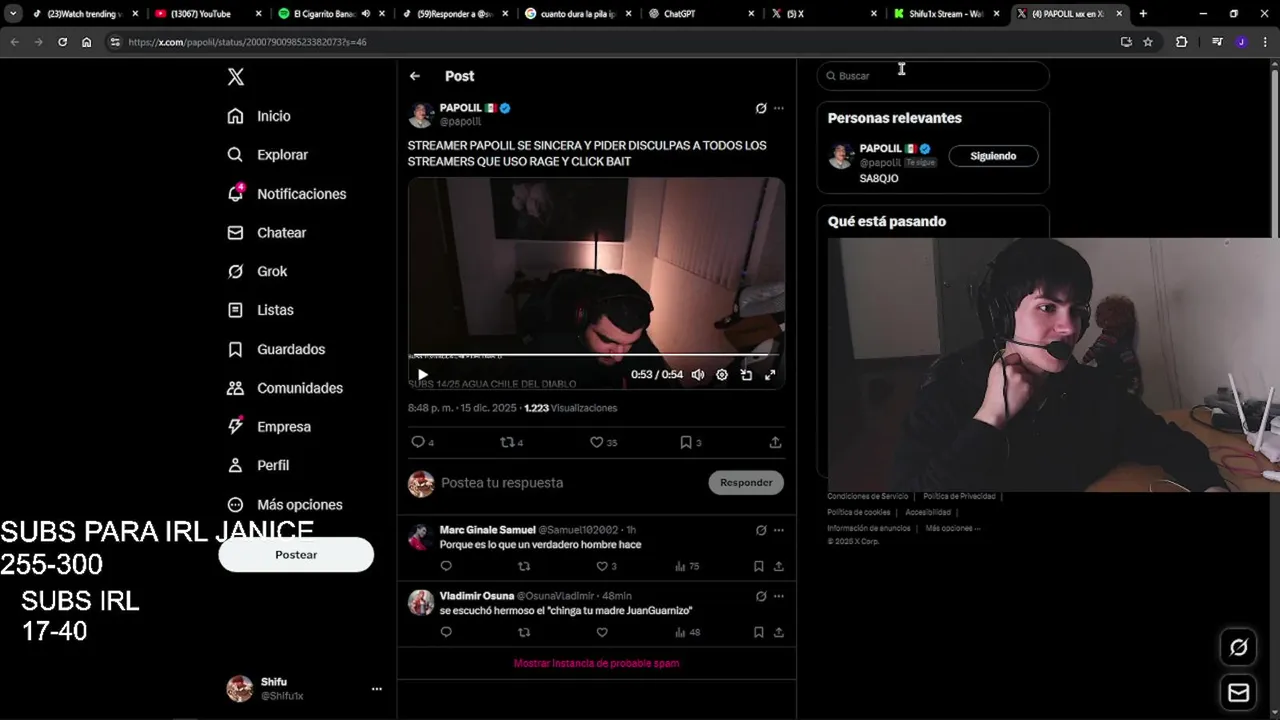Open Empresa section

pyautogui.click(x=269, y=427)
